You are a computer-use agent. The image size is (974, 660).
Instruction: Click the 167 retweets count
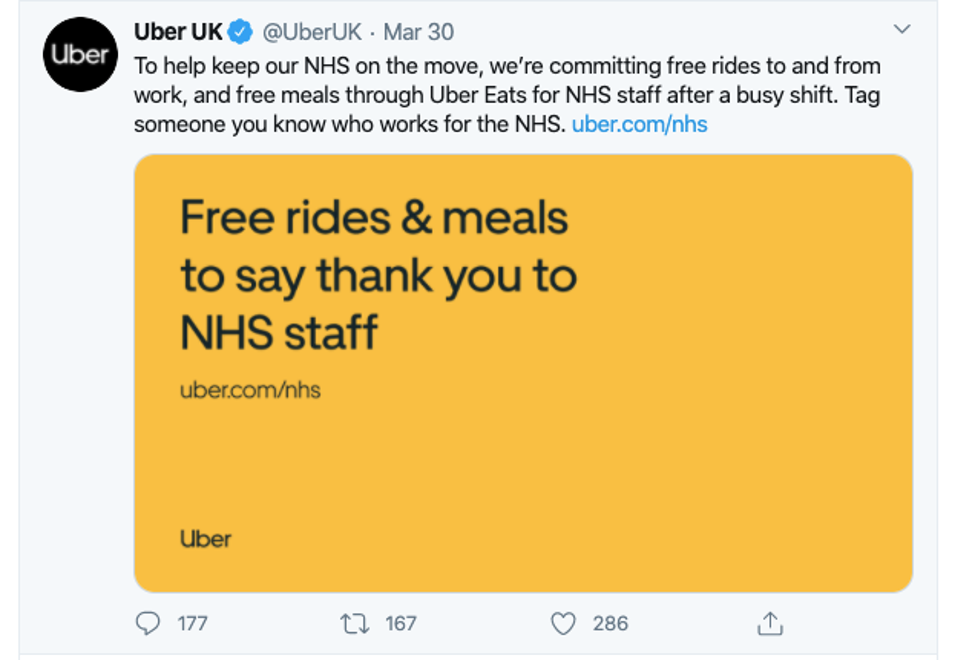click(x=401, y=623)
